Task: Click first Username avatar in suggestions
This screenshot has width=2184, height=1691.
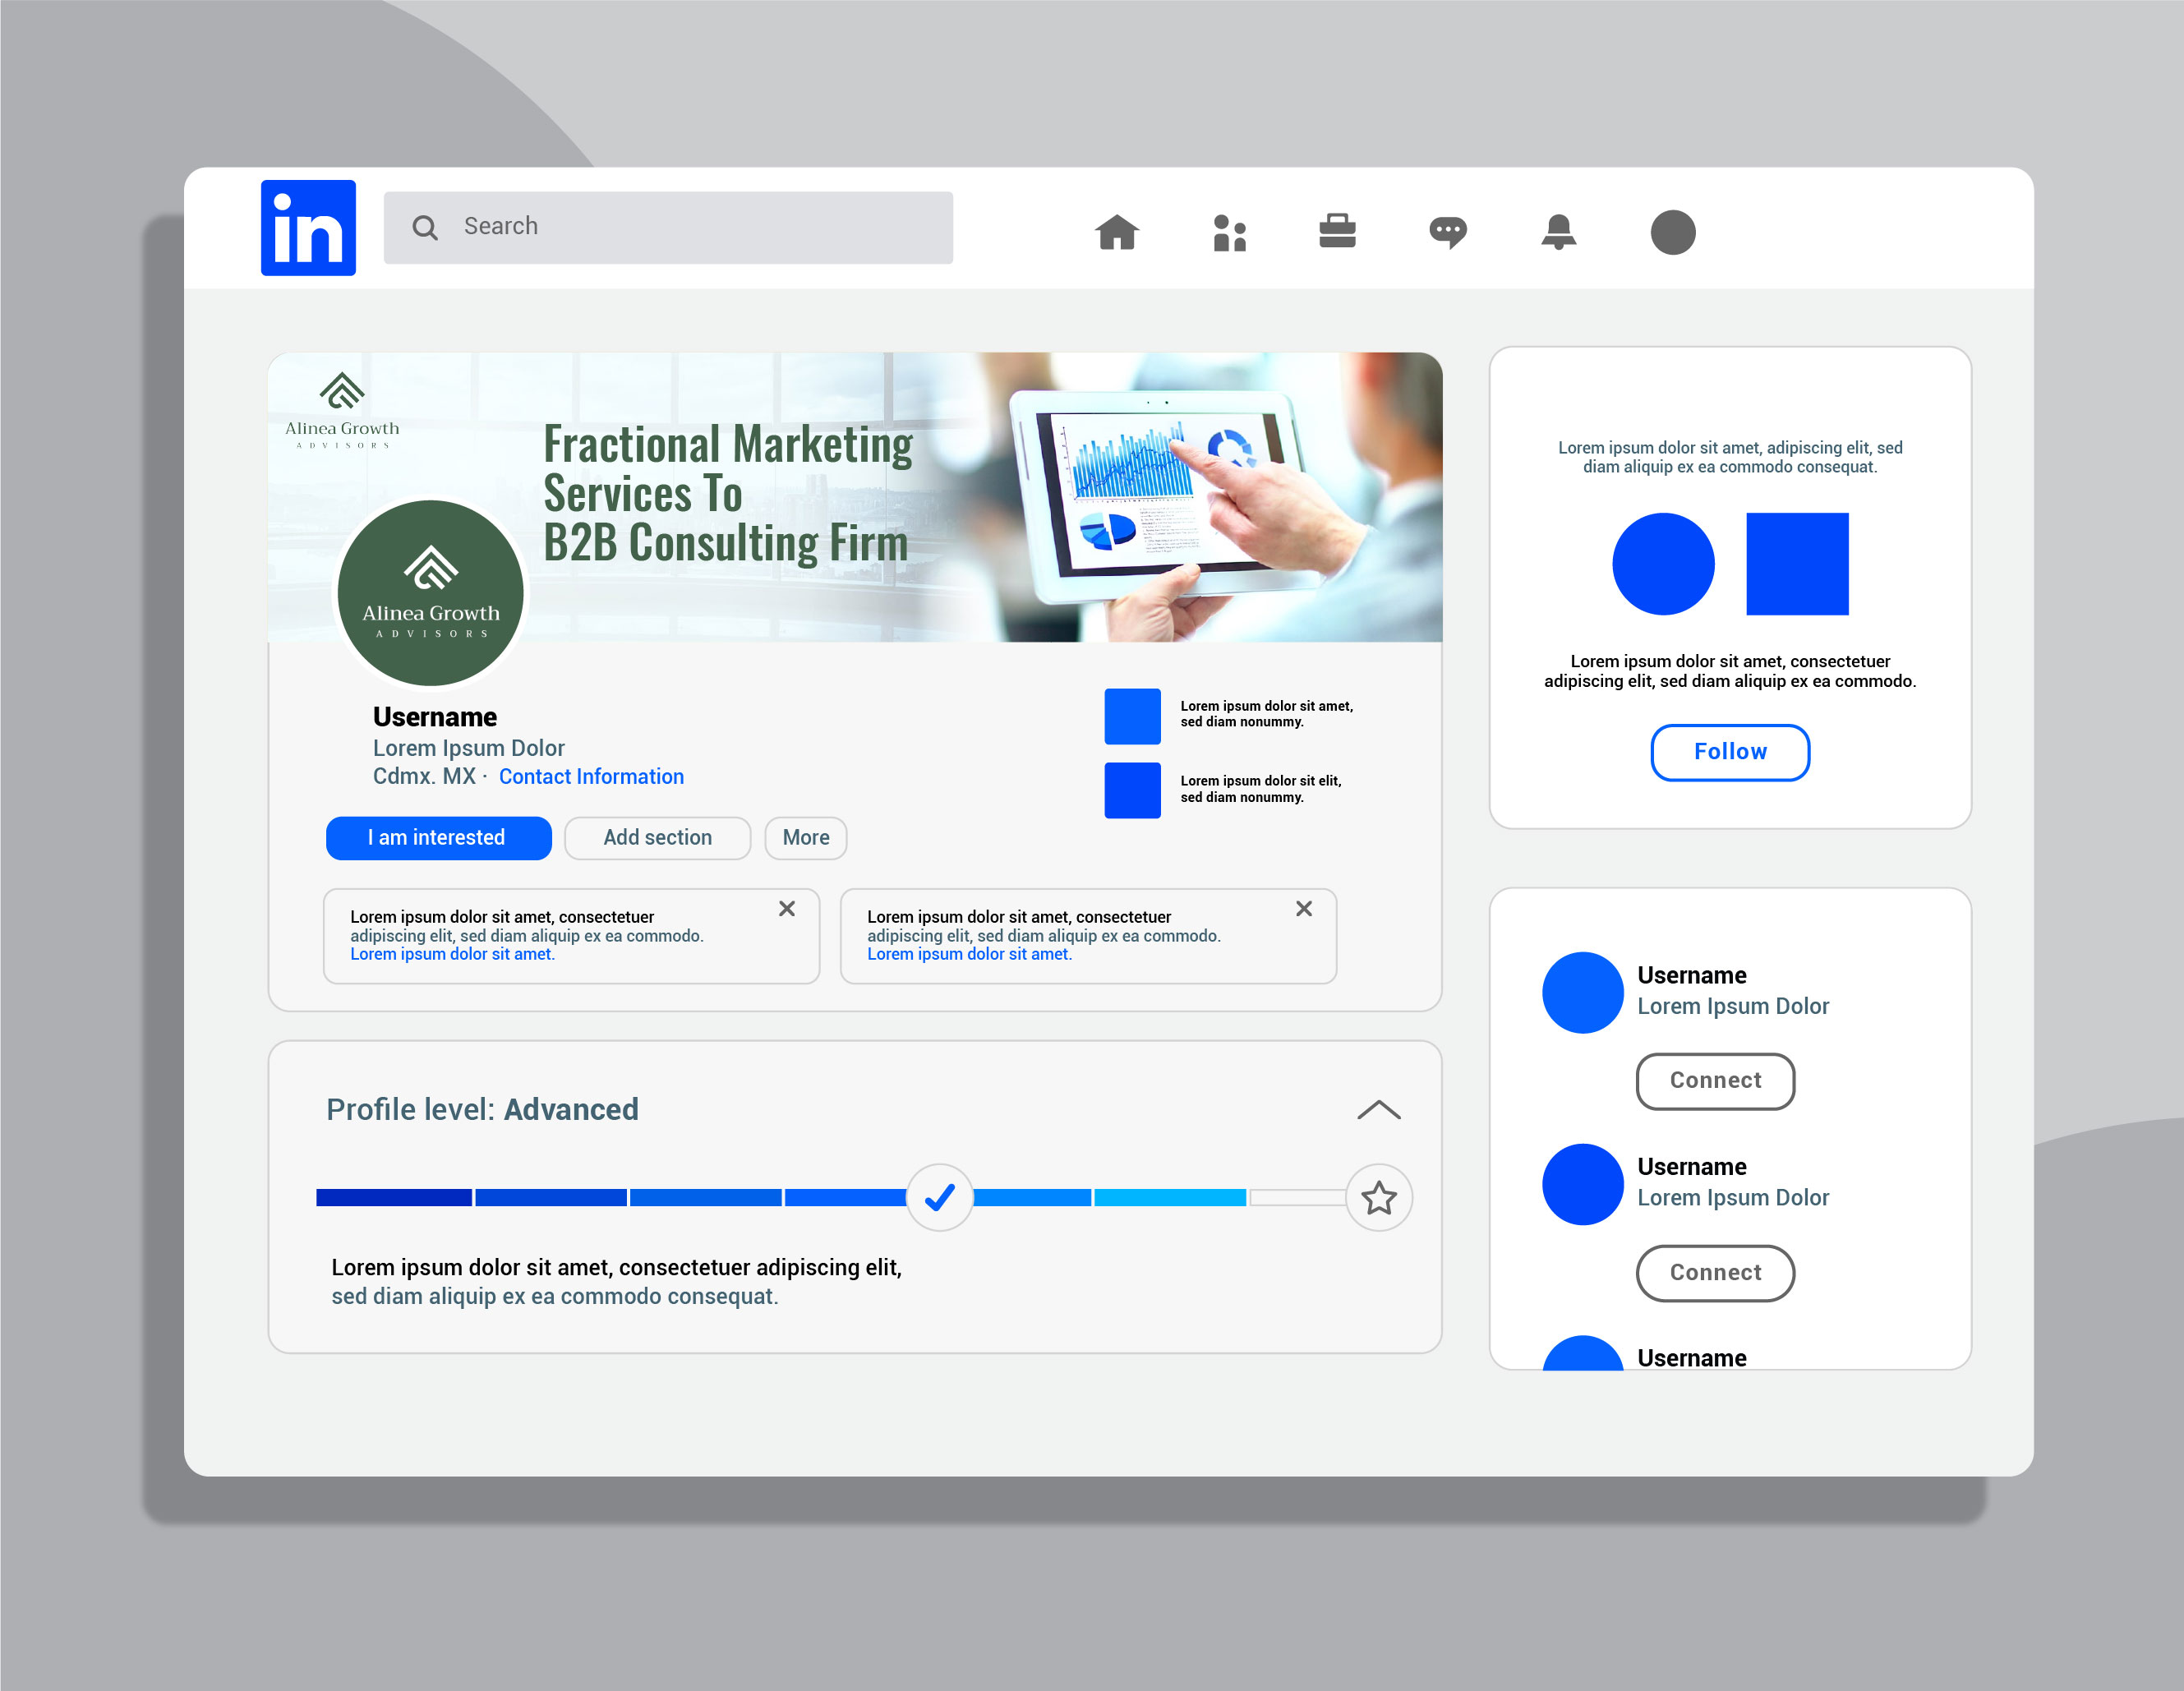Action: [x=1583, y=992]
